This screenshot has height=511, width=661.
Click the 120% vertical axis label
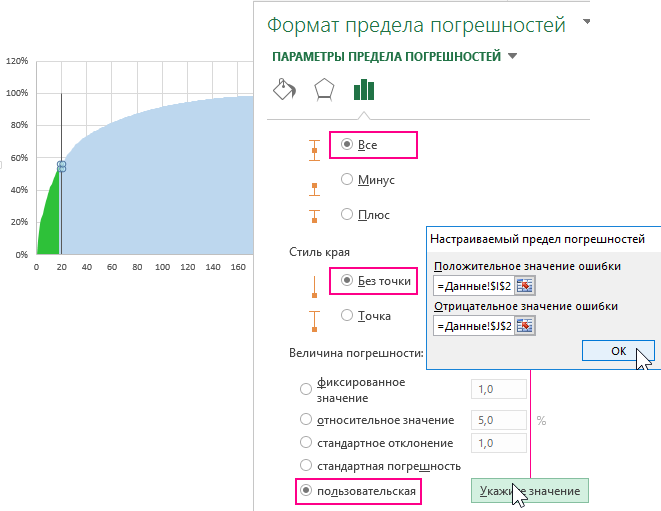17,61
